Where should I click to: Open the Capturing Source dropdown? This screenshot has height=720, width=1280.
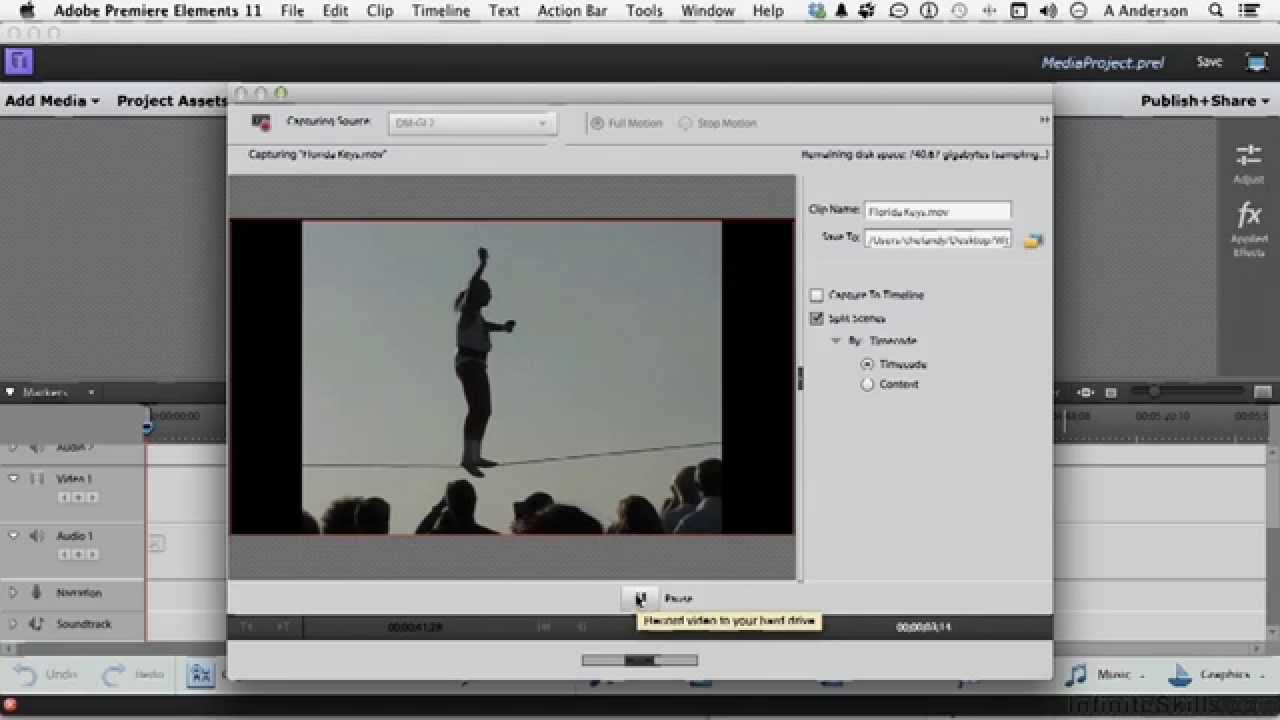[472, 123]
